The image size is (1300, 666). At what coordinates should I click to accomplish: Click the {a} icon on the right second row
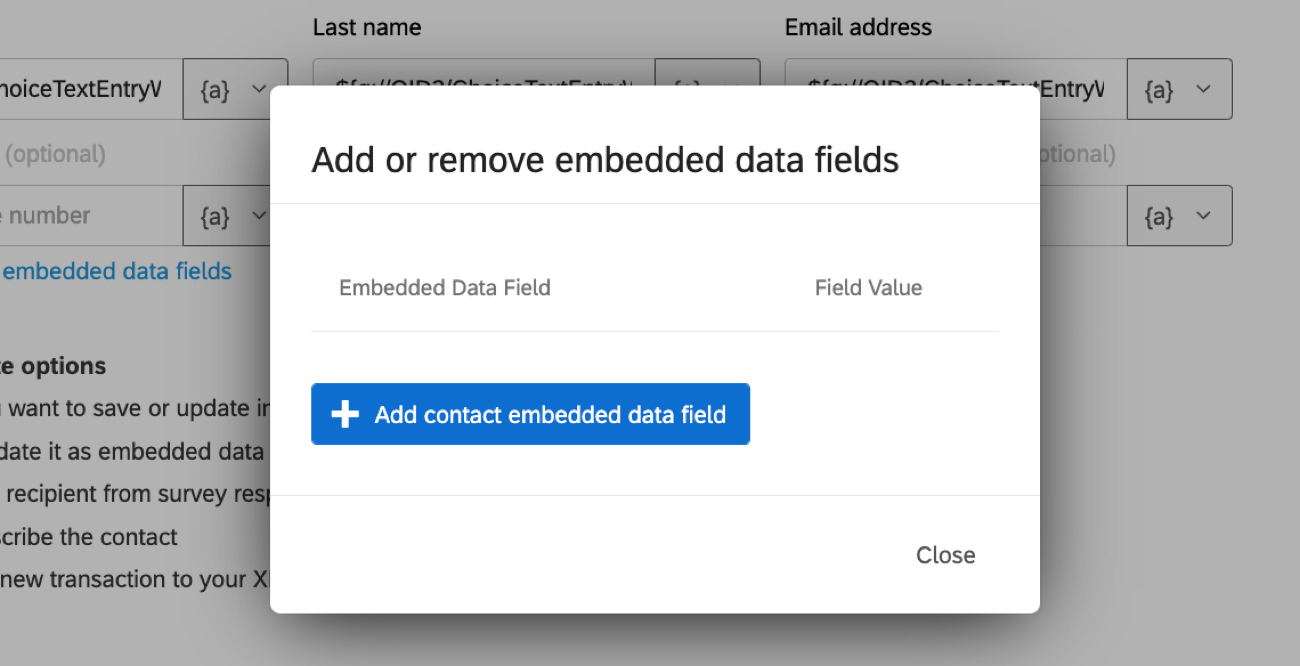[x=1157, y=216]
